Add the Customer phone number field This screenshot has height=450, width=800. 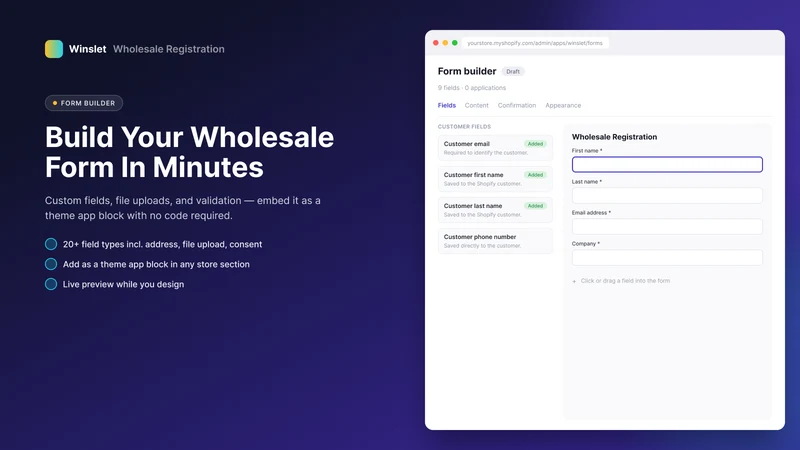point(495,241)
